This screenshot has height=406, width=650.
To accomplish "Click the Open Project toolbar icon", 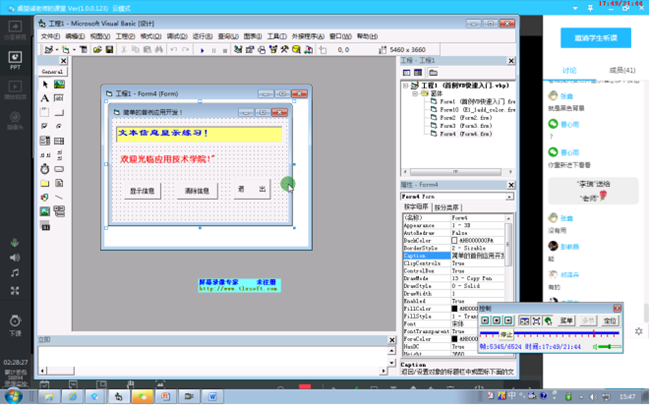I will (x=97, y=50).
